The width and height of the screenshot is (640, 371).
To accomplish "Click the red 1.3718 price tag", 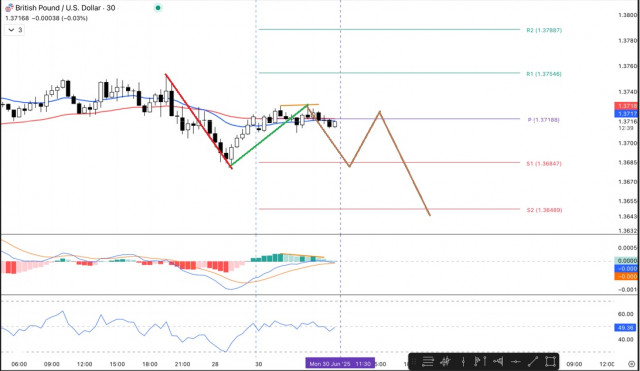I will [627, 106].
